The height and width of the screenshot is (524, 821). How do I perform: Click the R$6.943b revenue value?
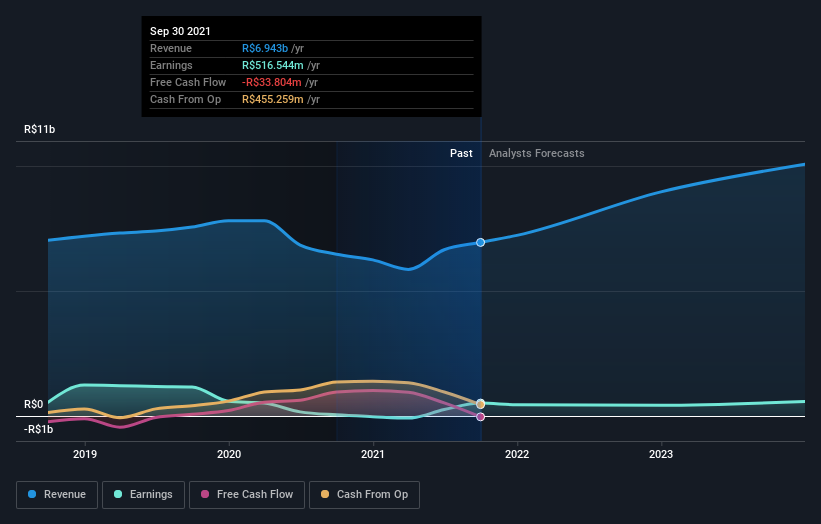pyautogui.click(x=265, y=48)
